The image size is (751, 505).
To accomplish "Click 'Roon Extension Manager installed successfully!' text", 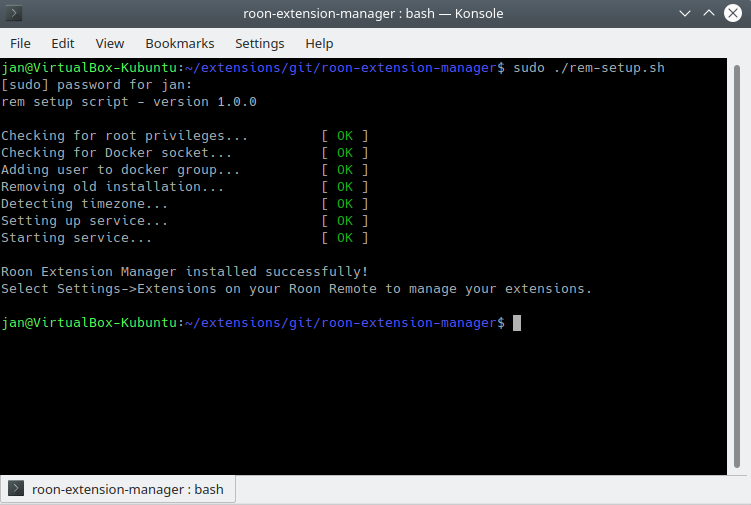I will click(184, 272).
